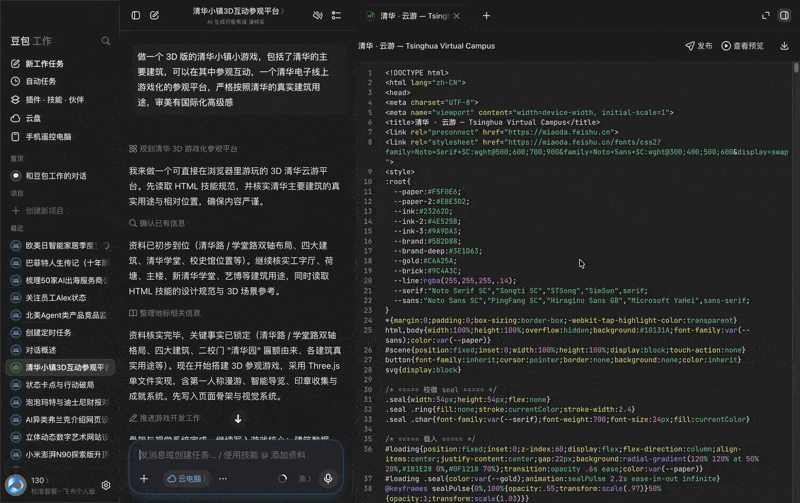
Task: Open conversation 巴菲特人生传记
Action: click(x=60, y=263)
